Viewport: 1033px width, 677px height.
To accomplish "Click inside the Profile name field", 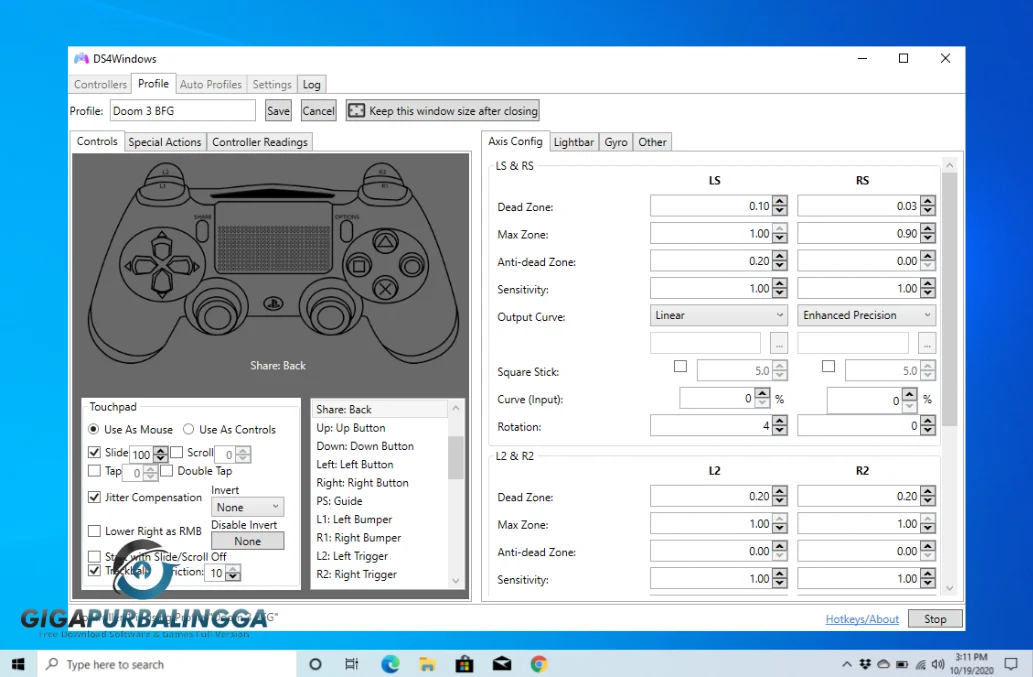I will (x=182, y=110).
